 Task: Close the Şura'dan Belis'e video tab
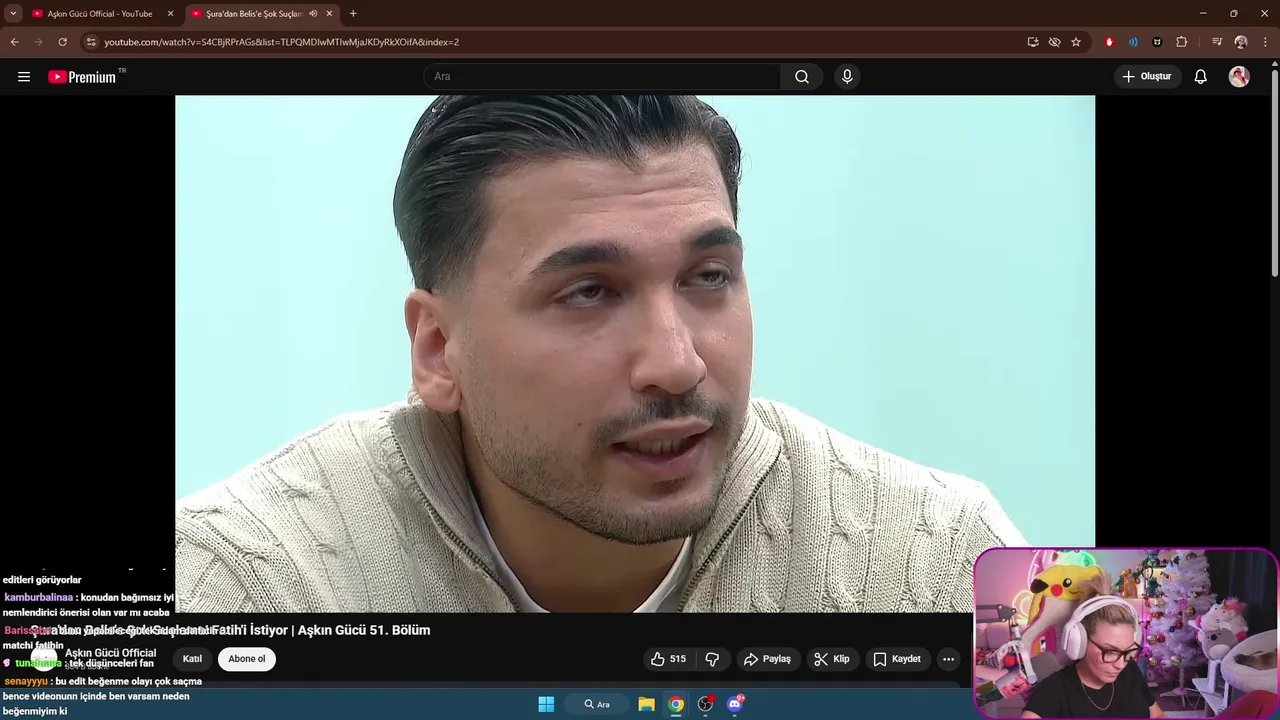pyautogui.click(x=329, y=14)
